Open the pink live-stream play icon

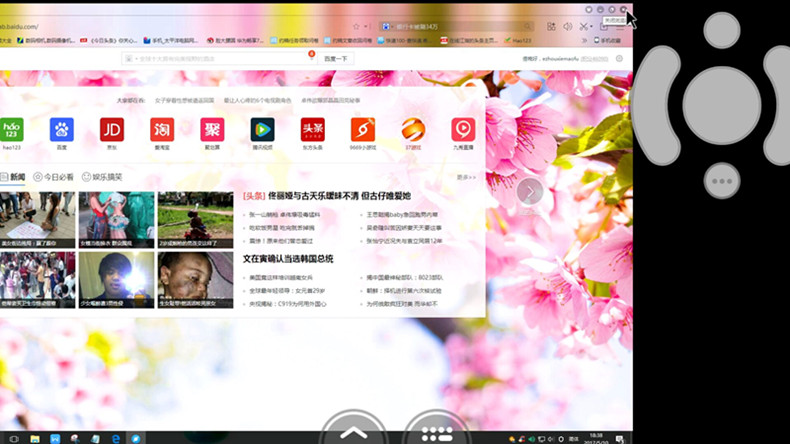point(463,130)
